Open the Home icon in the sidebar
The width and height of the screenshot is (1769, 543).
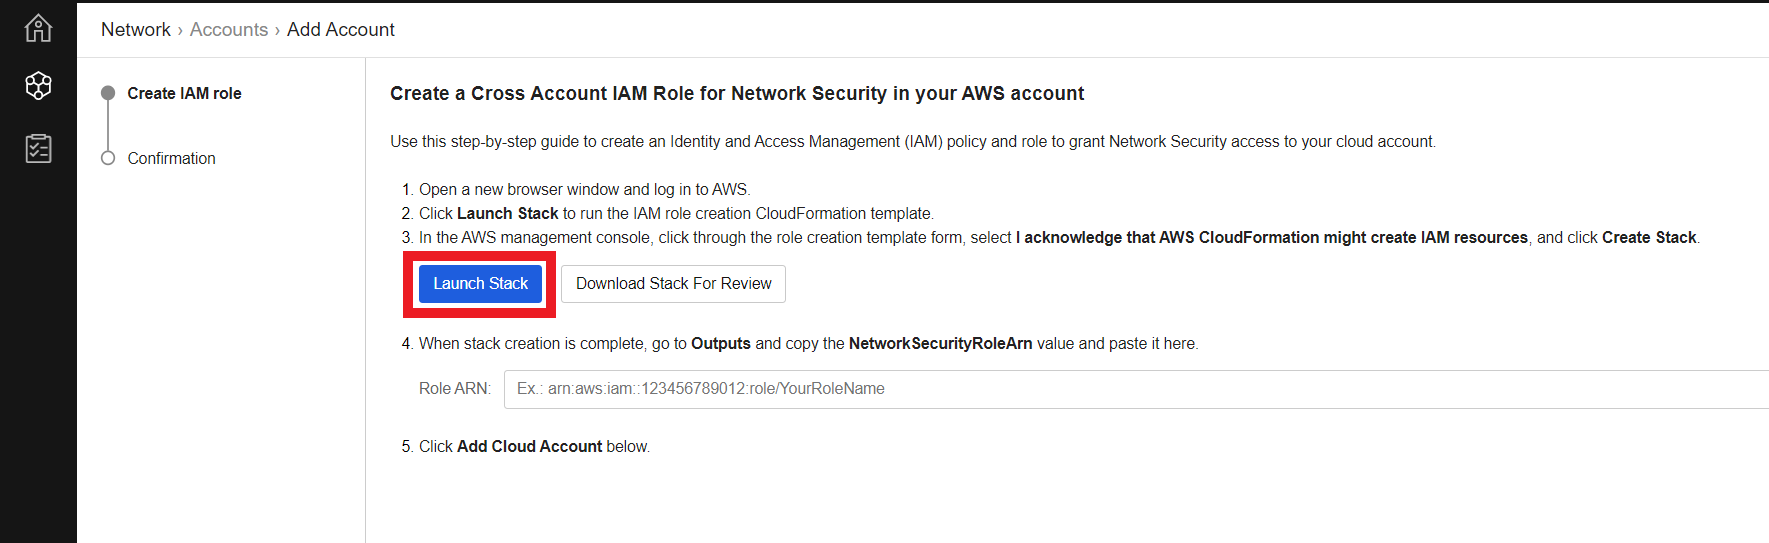(38, 28)
